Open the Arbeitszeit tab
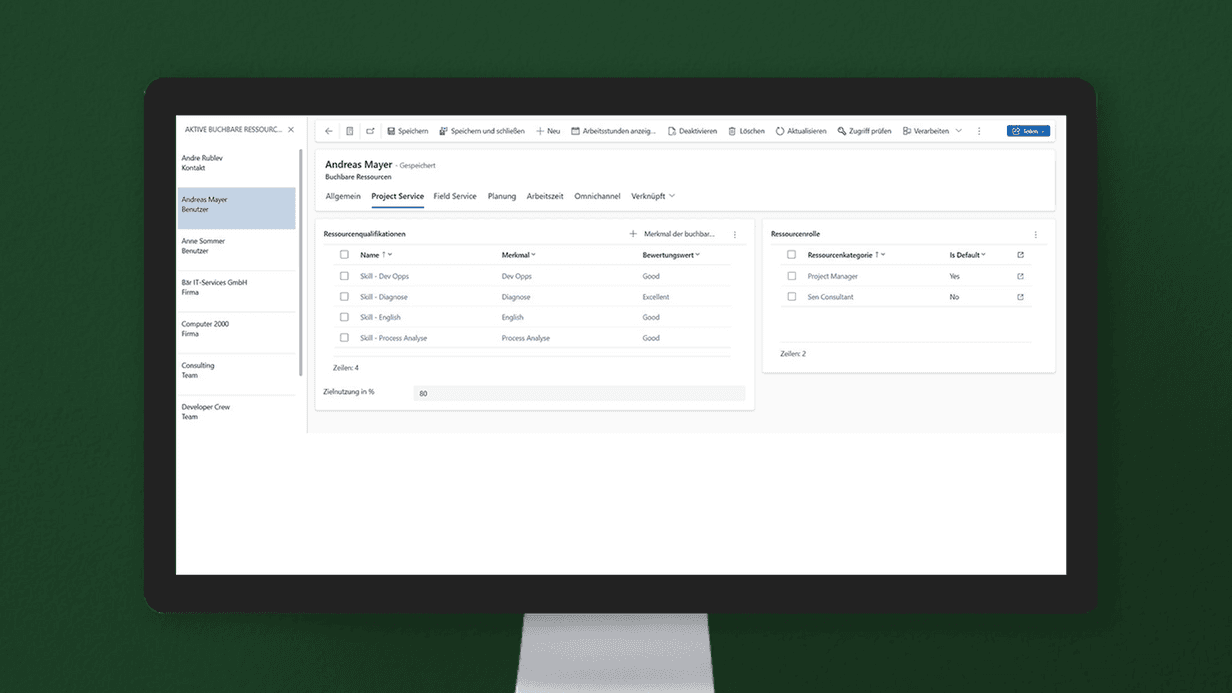The image size is (1232, 693). tap(545, 196)
